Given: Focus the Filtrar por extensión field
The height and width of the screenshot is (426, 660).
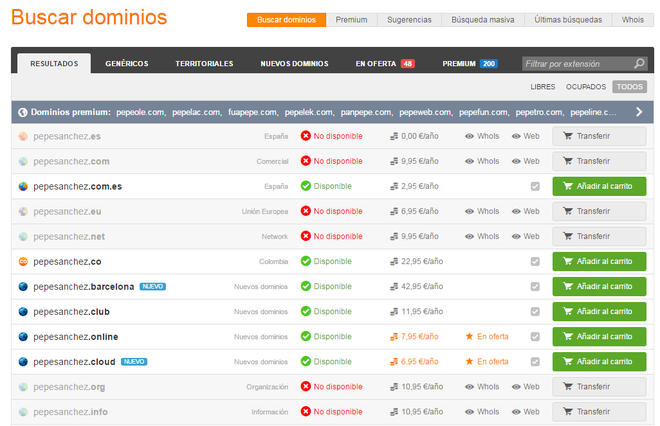Looking at the screenshot, I should (578, 64).
